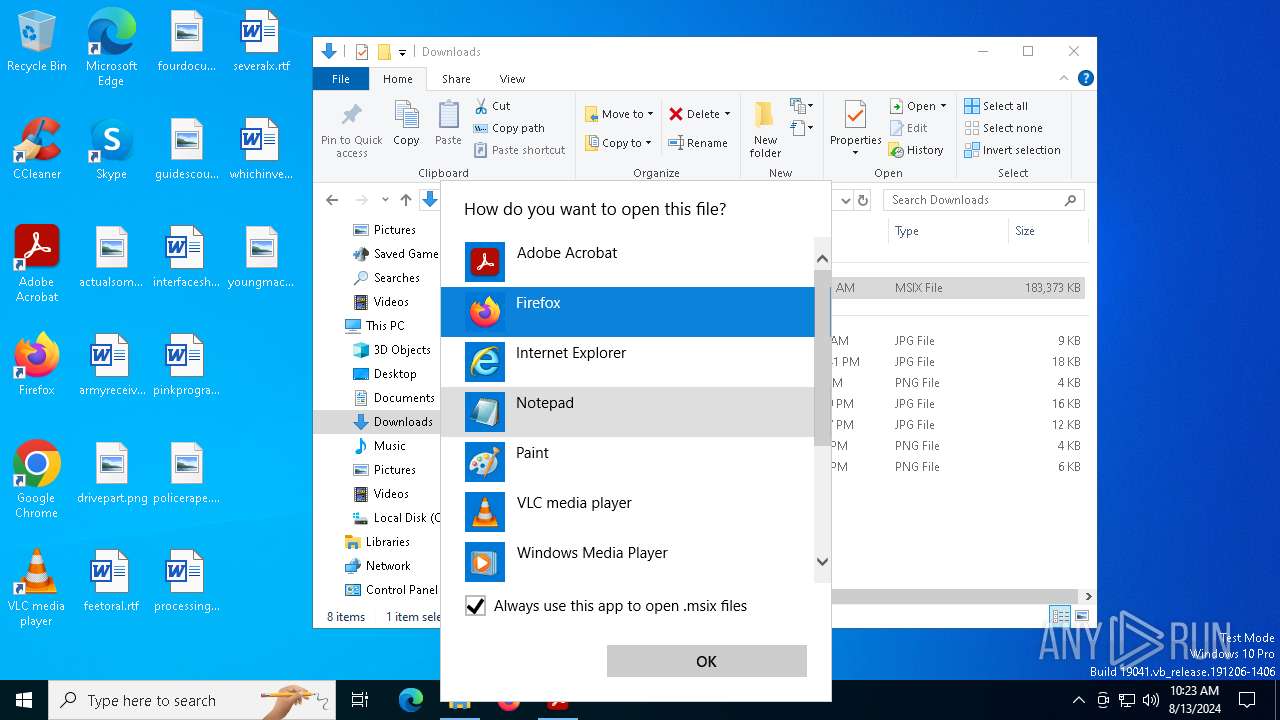Open Network in the navigation pane
The width and height of the screenshot is (1280, 720).
(x=378, y=566)
